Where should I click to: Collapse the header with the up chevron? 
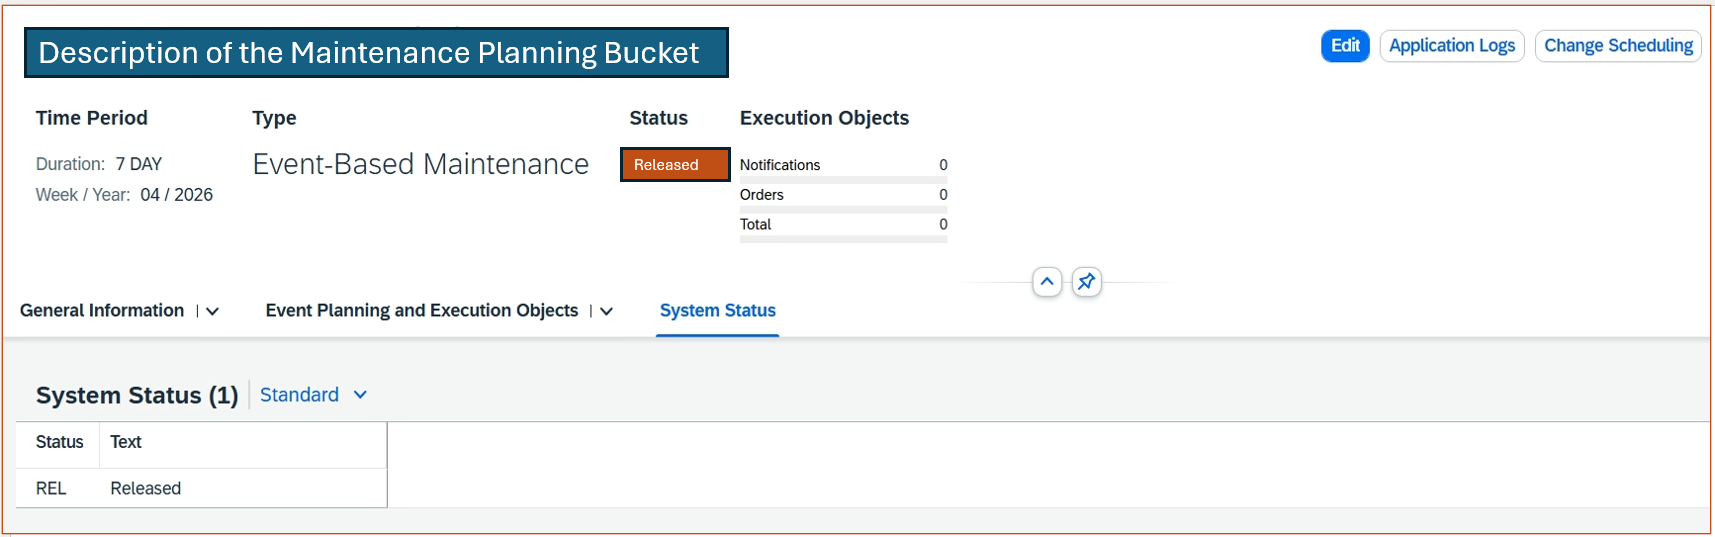(1046, 282)
